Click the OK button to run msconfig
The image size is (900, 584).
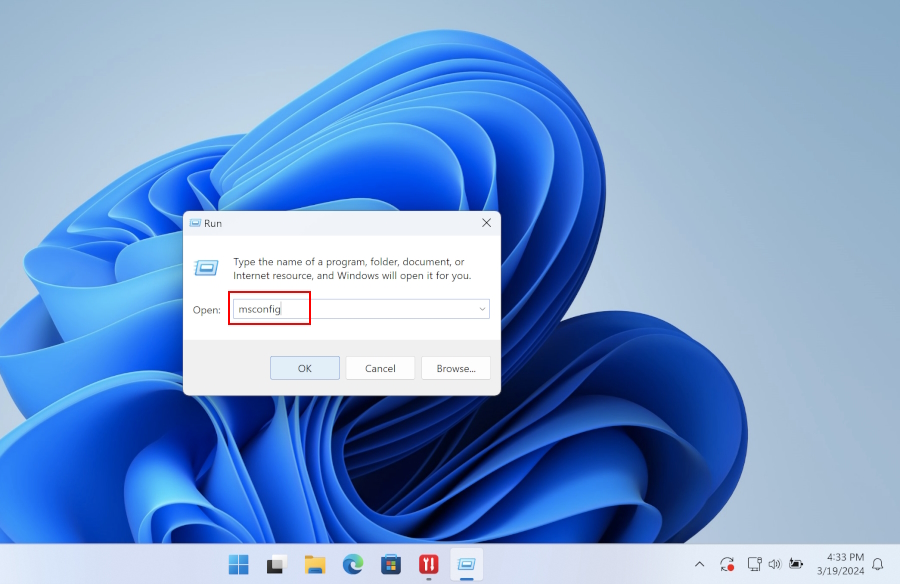304,368
